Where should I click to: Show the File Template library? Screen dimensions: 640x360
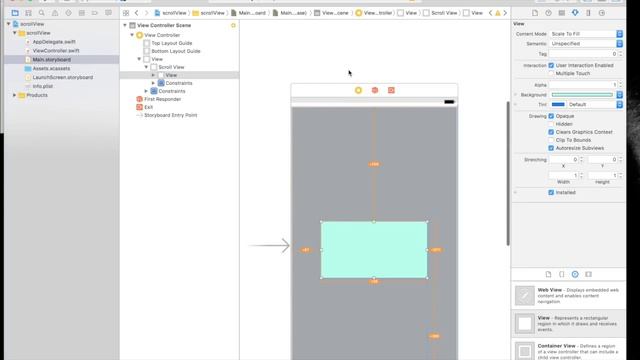548,274
